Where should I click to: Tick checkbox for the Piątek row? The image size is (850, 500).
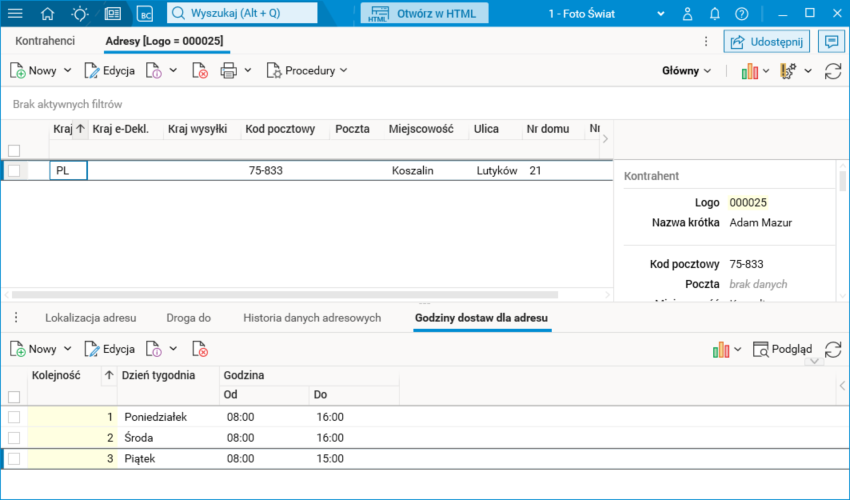pos(14,458)
